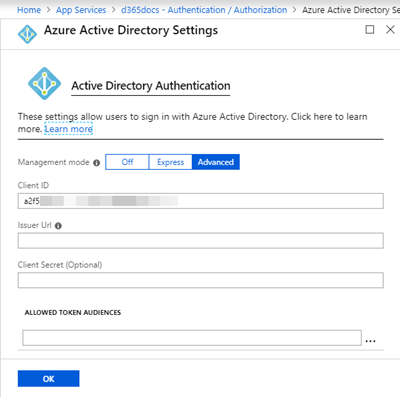Click the Azure Active Directory header icon
This screenshot has width=400, height=397.
coord(27,34)
